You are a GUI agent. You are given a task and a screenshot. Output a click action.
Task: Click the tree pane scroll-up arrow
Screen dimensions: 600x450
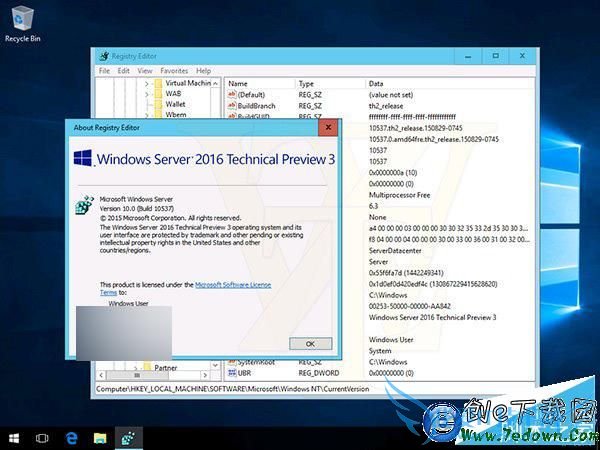(x=215, y=83)
